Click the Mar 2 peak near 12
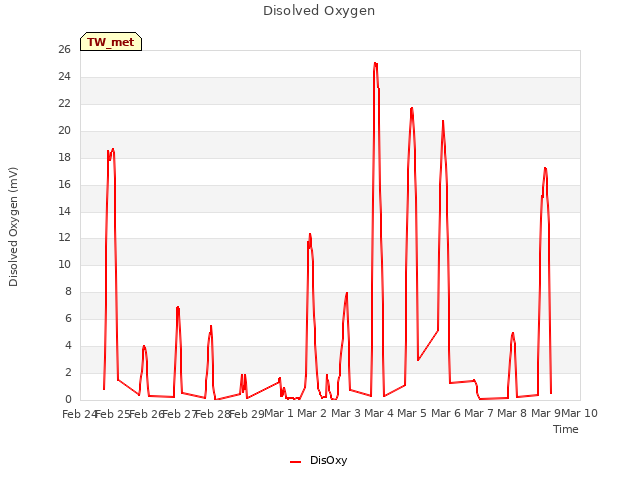640x480 pixels. [x=310, y=235]
